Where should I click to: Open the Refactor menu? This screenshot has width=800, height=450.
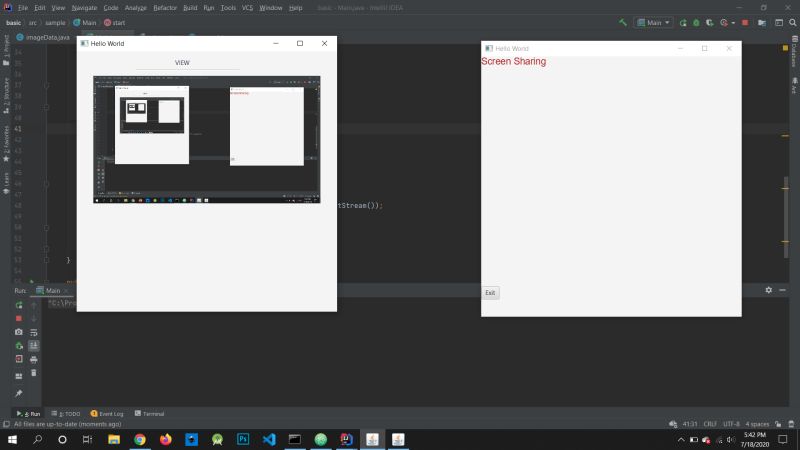click(x=165, y=8)
